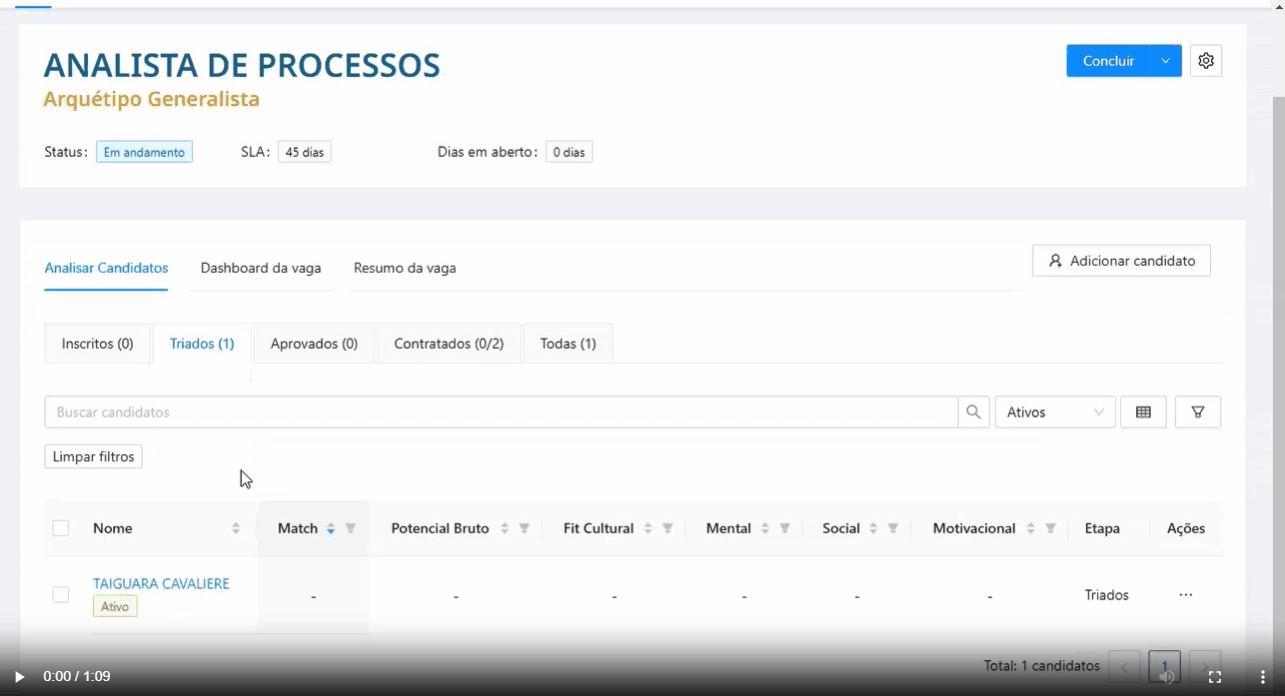Go to previous page arrow

(x=1124, y=666)
